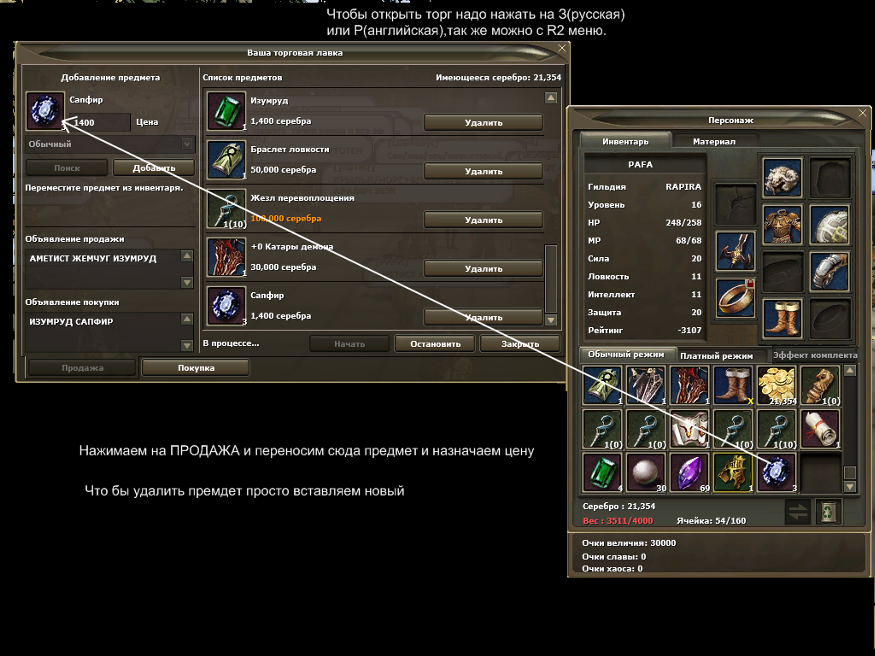Select the purple amethyst in inventory
The width and height of the screenshot is (875, 656).
[689, 472]
